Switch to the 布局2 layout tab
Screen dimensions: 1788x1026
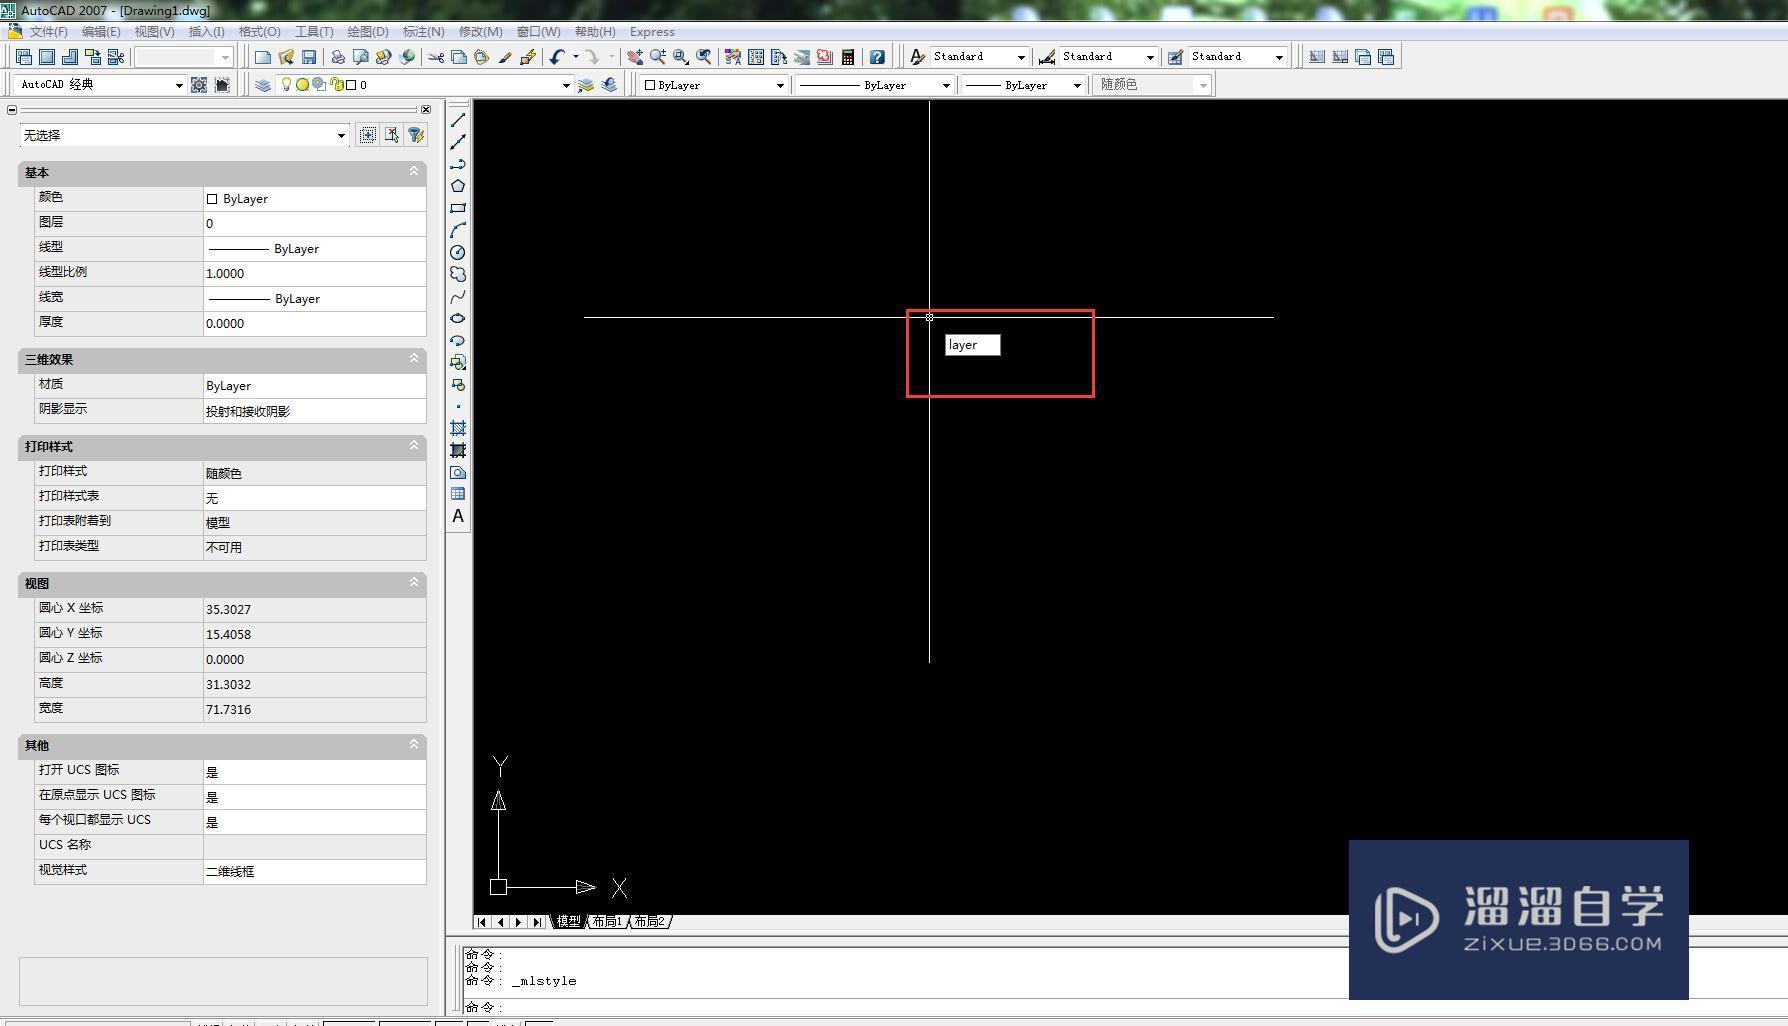pyautogui.click(x=649, y=921)
